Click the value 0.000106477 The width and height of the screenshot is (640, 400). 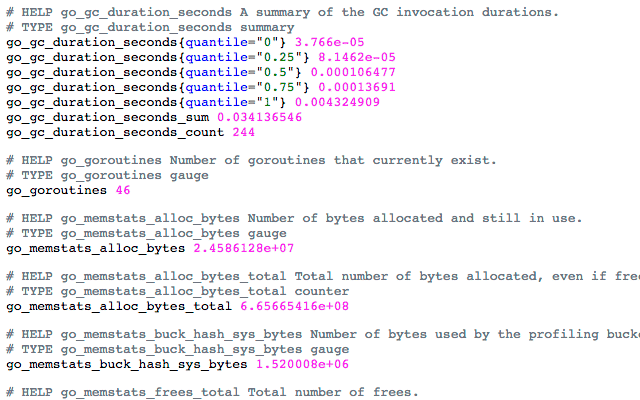(x=353, y=73)
